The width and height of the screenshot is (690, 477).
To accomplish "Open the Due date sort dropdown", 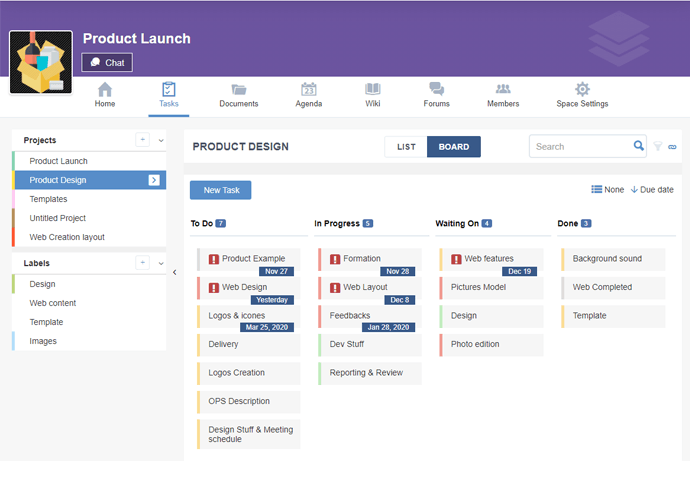I will (652, 190).
